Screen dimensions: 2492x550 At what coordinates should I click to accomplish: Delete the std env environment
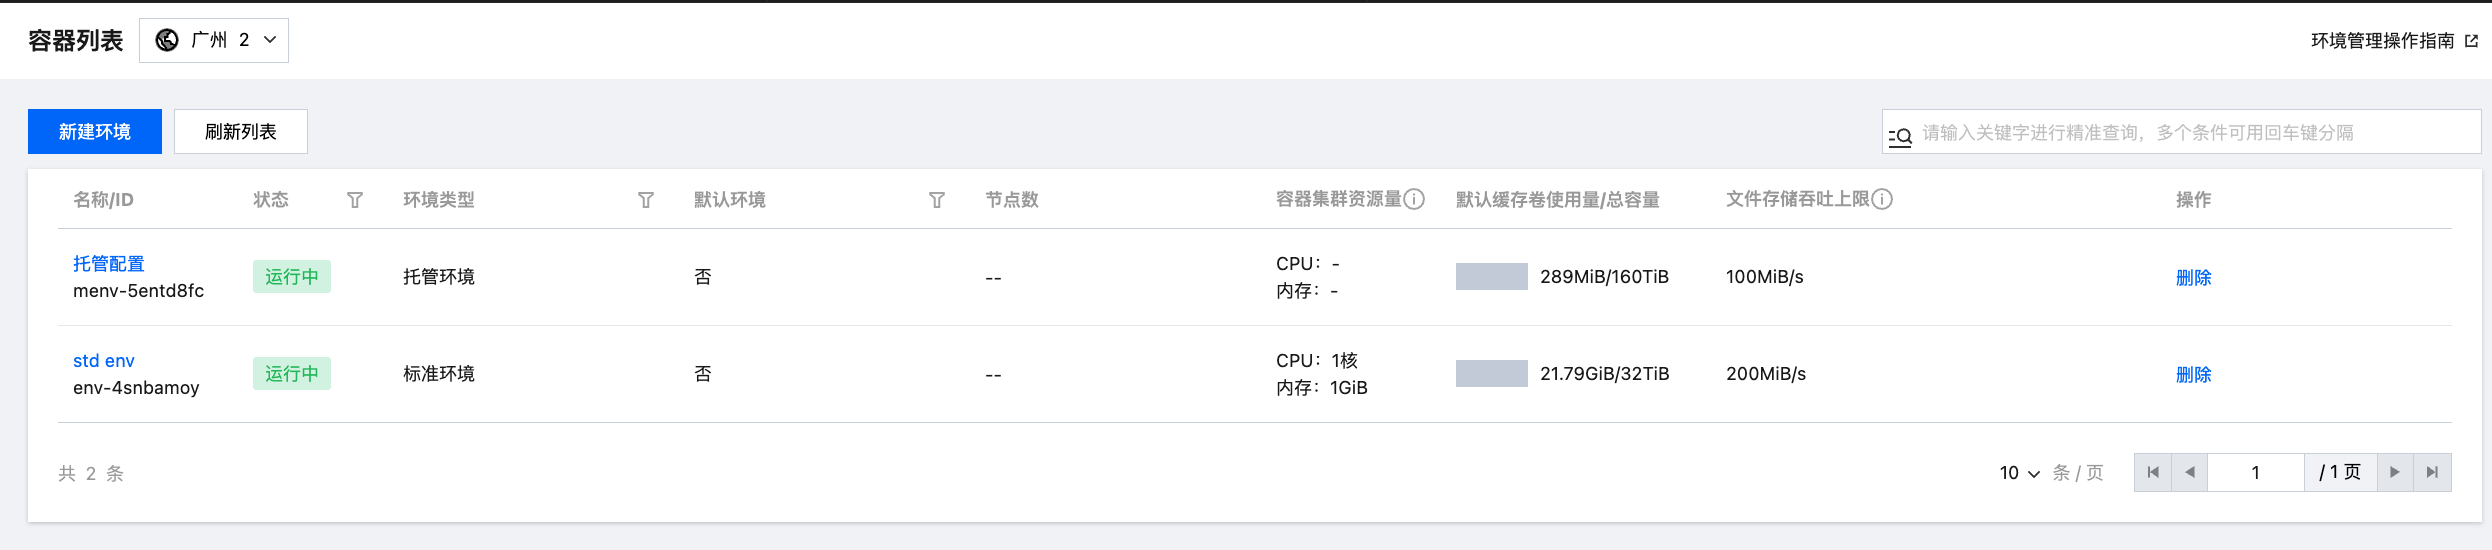point(2193,375)
